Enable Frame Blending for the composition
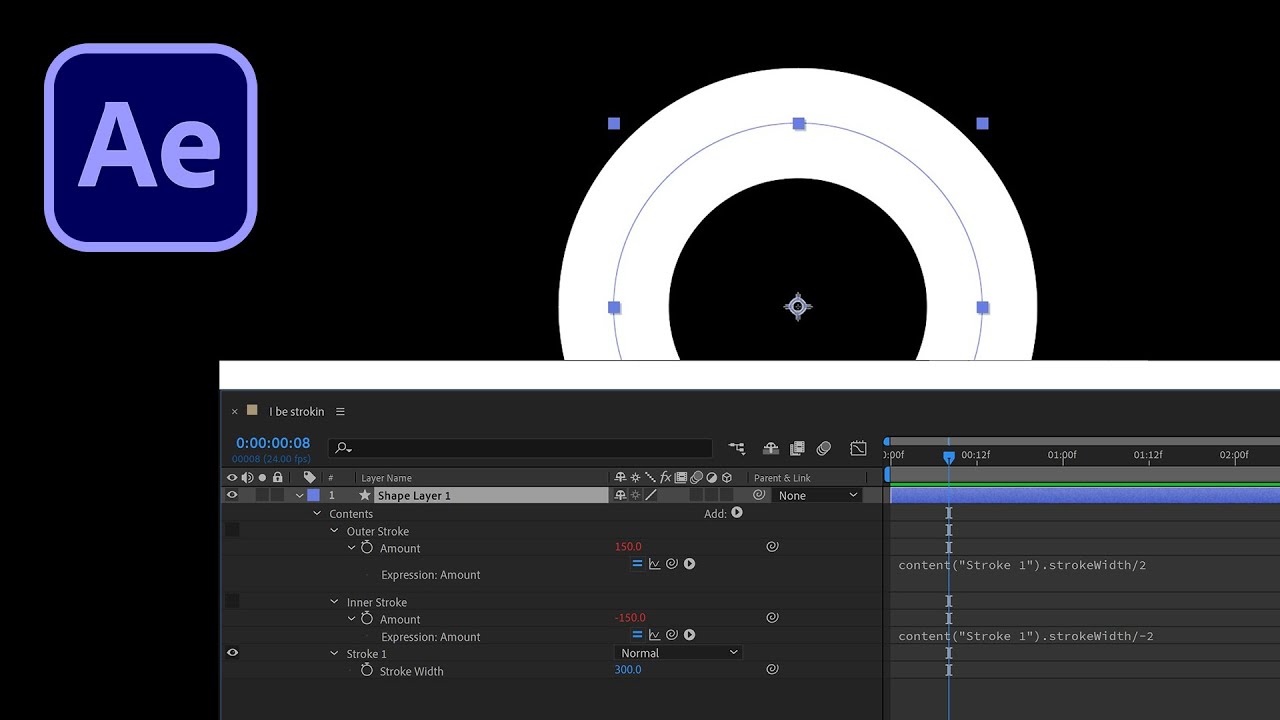Image resolution: width=1280 pixels, height=720 pixels. (797, 448)
